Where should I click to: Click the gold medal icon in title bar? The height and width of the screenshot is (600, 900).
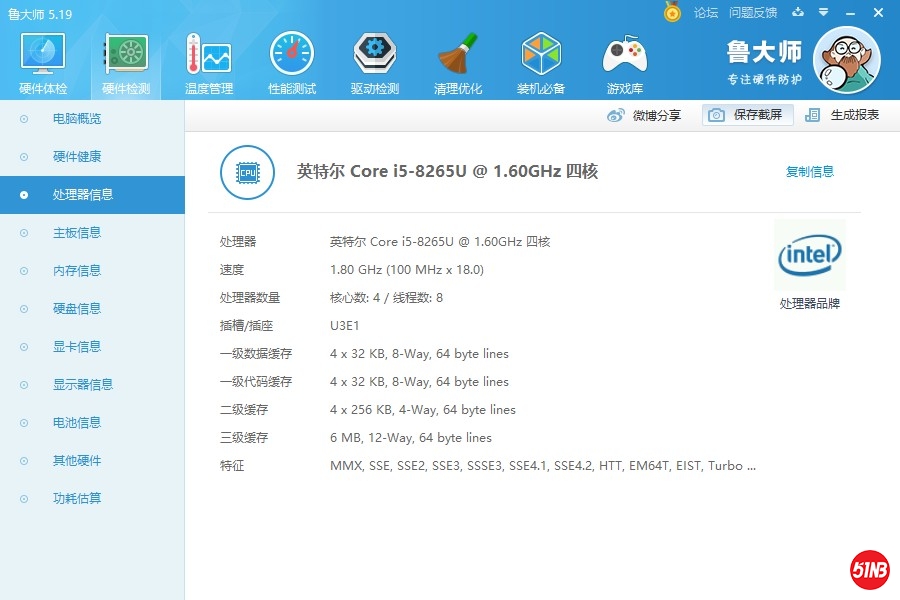coord(673,12)
